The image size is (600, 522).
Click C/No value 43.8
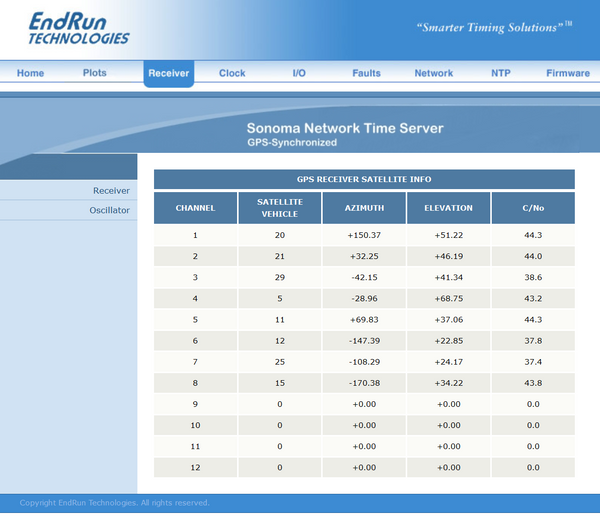(x=533, y=383)
